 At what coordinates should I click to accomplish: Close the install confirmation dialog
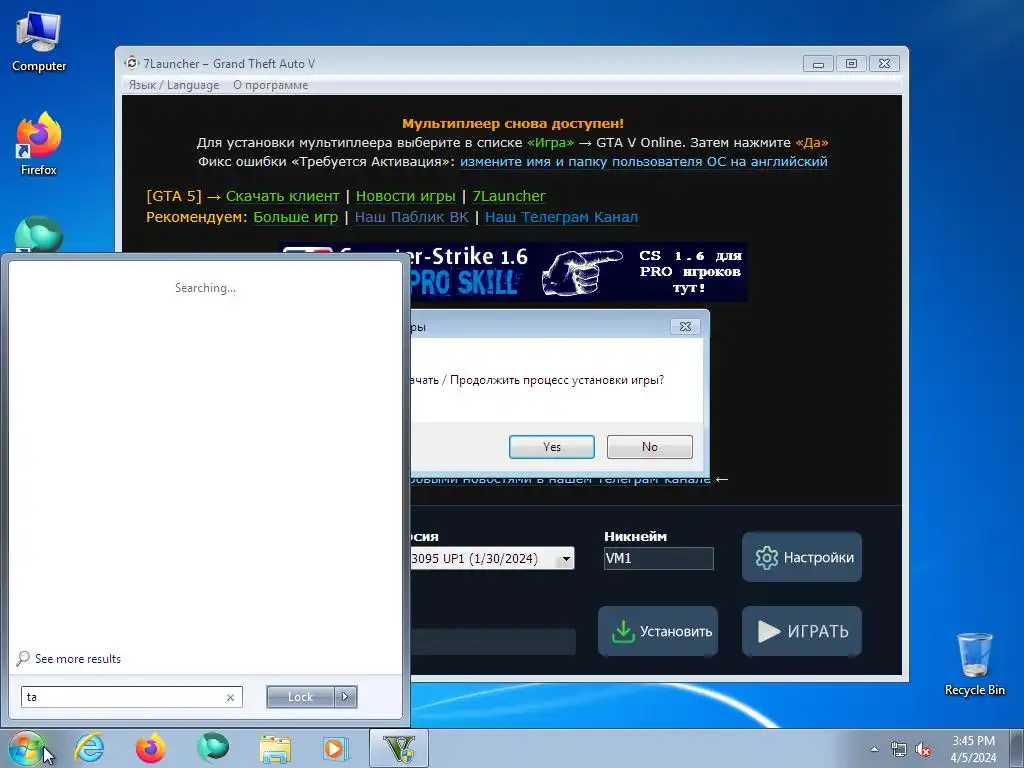point(685,327)
